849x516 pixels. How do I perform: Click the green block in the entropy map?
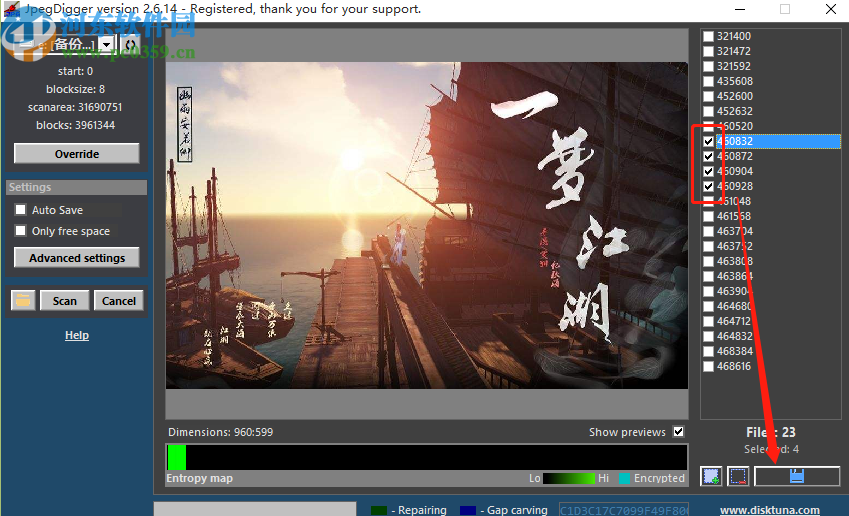(177, 458)
